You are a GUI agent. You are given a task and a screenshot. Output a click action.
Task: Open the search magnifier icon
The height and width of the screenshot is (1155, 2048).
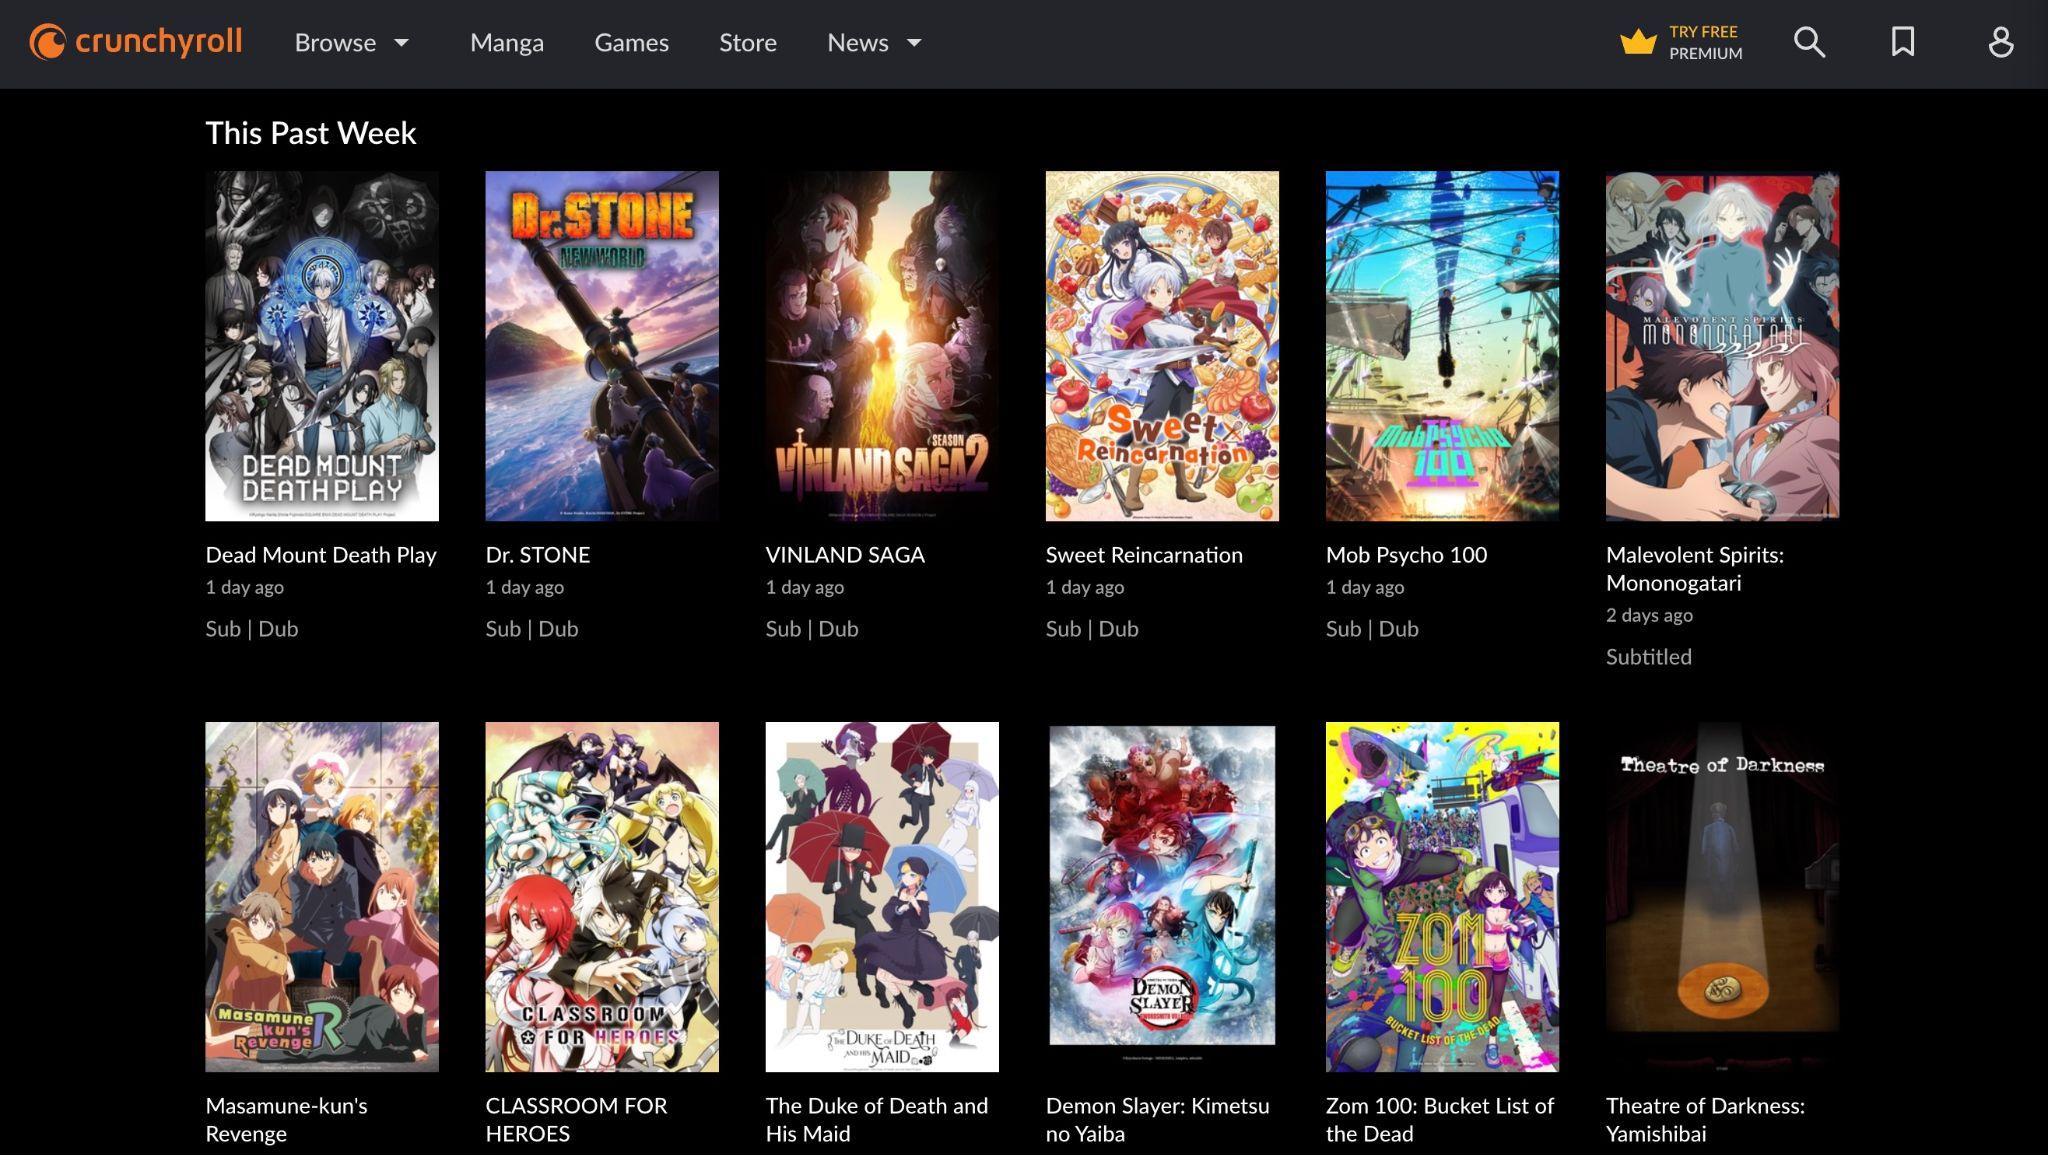(x=1809, y=42)
